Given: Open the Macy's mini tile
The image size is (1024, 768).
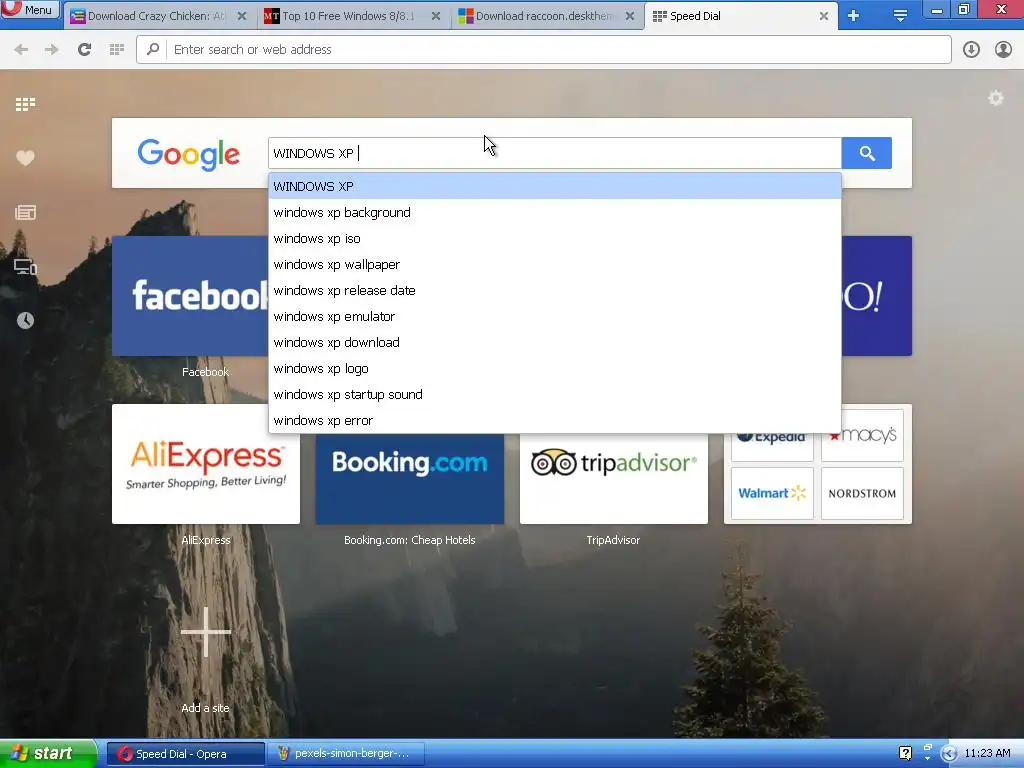Looking at the screenshot, I should (x=862, y=436).
